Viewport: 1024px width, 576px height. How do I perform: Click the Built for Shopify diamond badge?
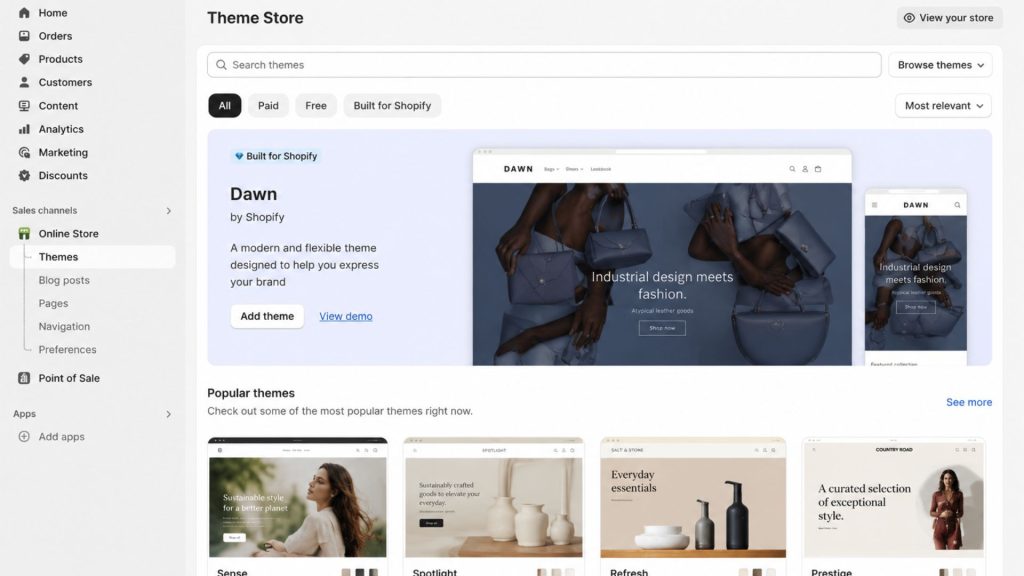pos(276,156)
